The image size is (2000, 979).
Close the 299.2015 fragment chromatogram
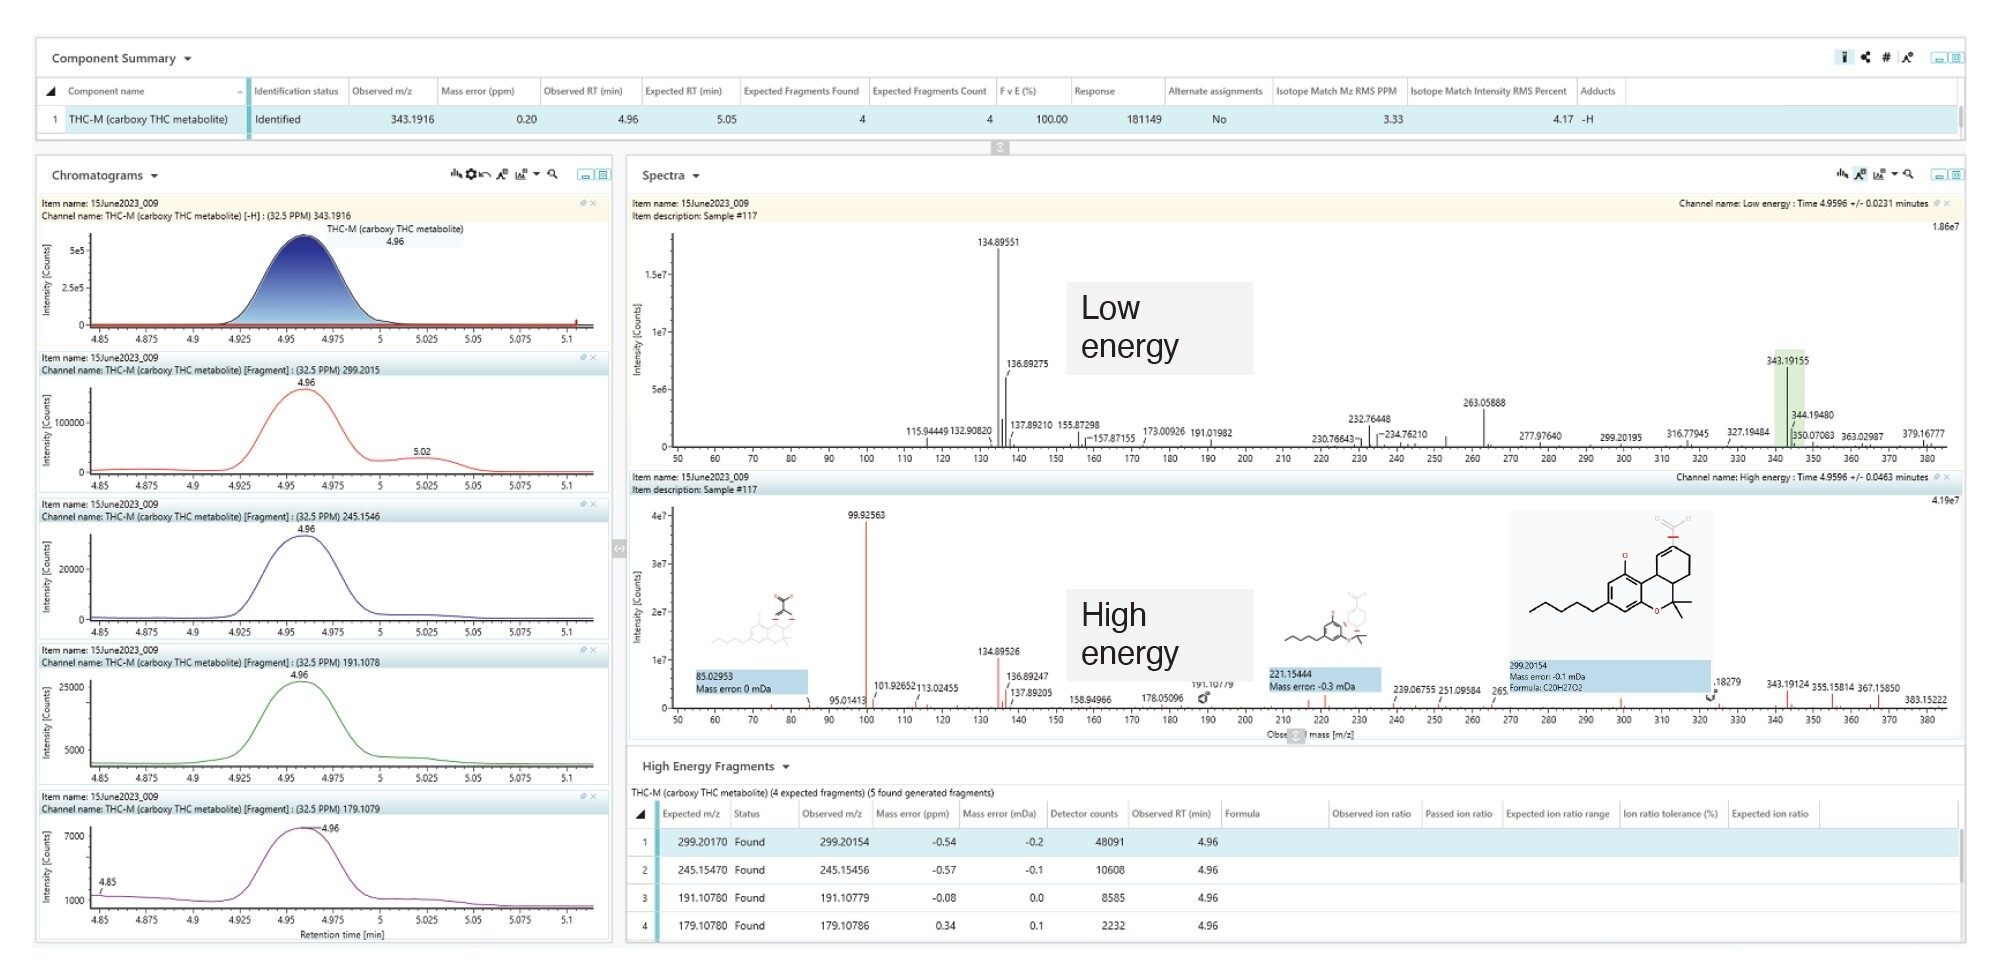593,357
